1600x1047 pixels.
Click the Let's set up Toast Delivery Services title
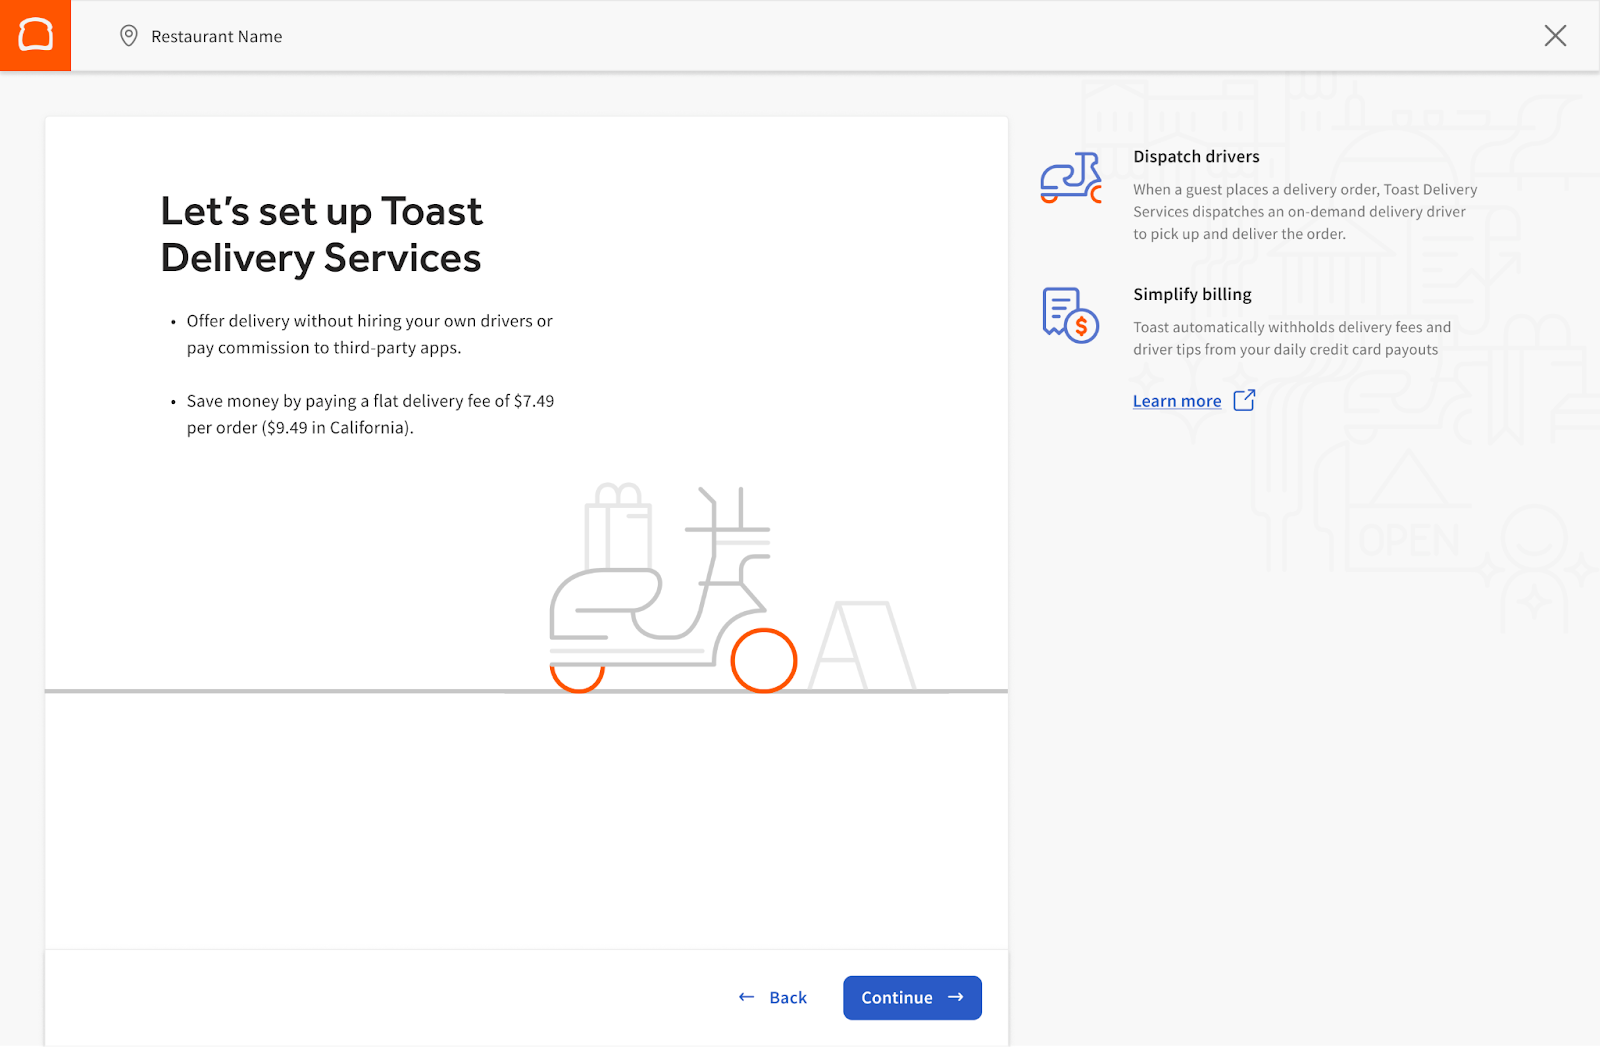click(x=321, y=233)
